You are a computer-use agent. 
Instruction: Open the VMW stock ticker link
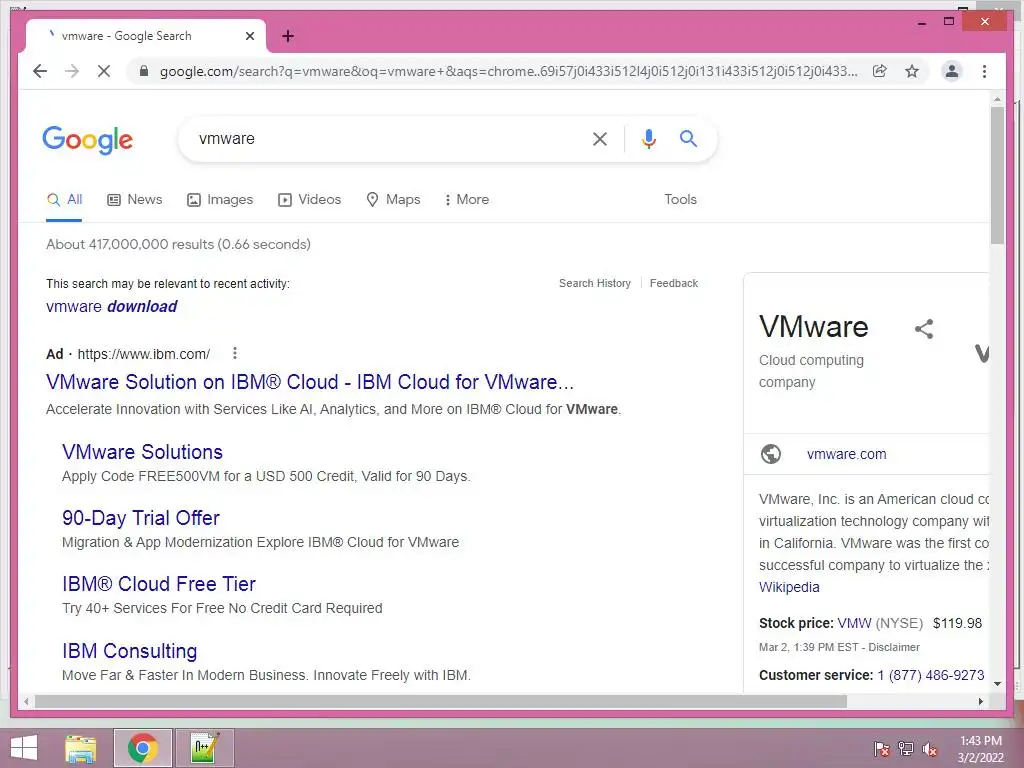coord(854,623)
